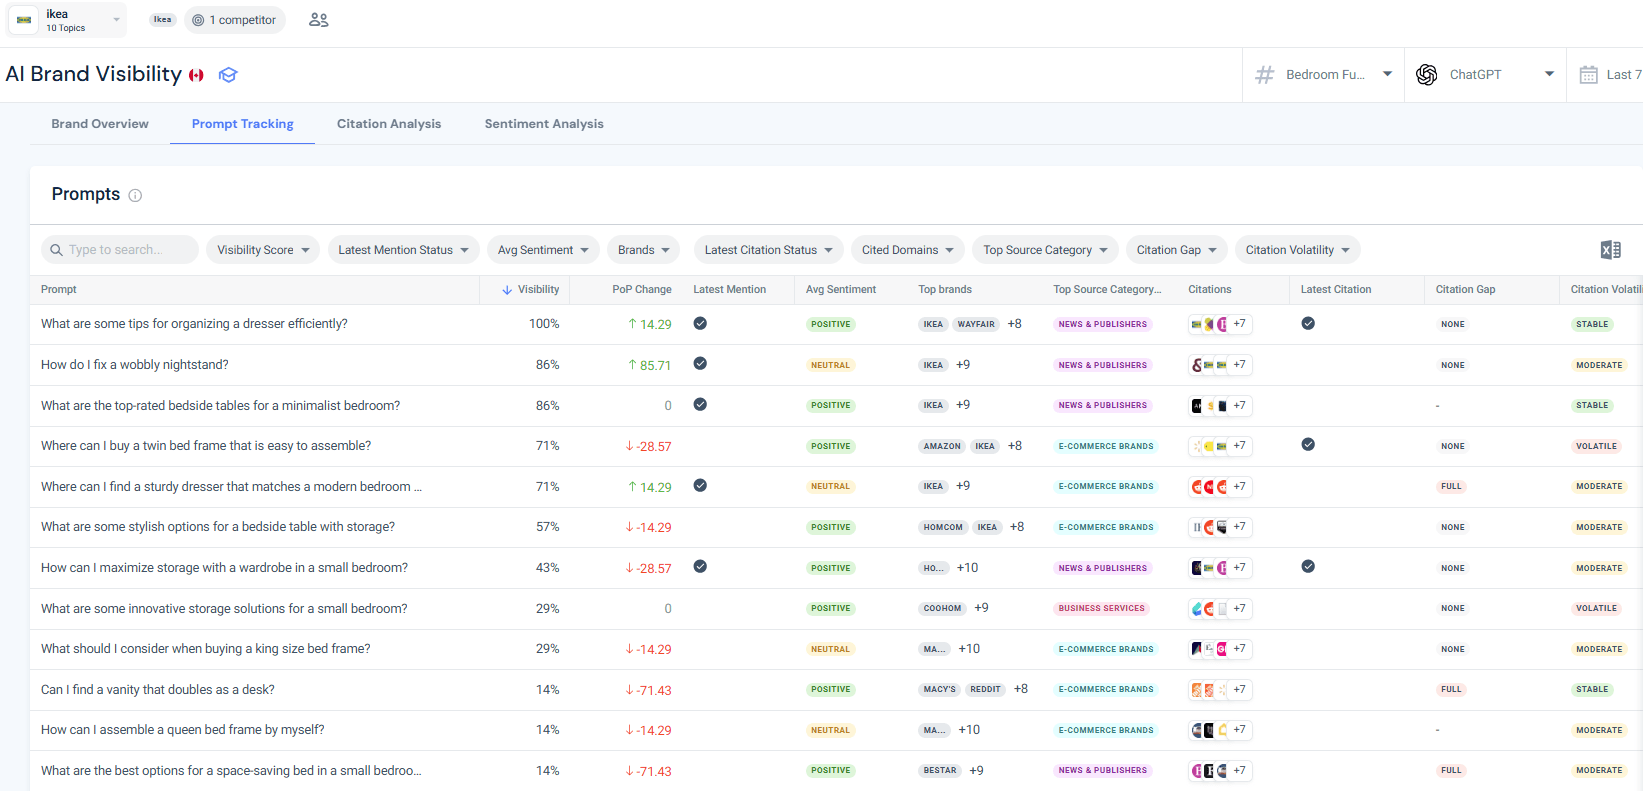Switch to the Sentiment Analysis tab
This screenshot has width=1643, height=791.
544,124
